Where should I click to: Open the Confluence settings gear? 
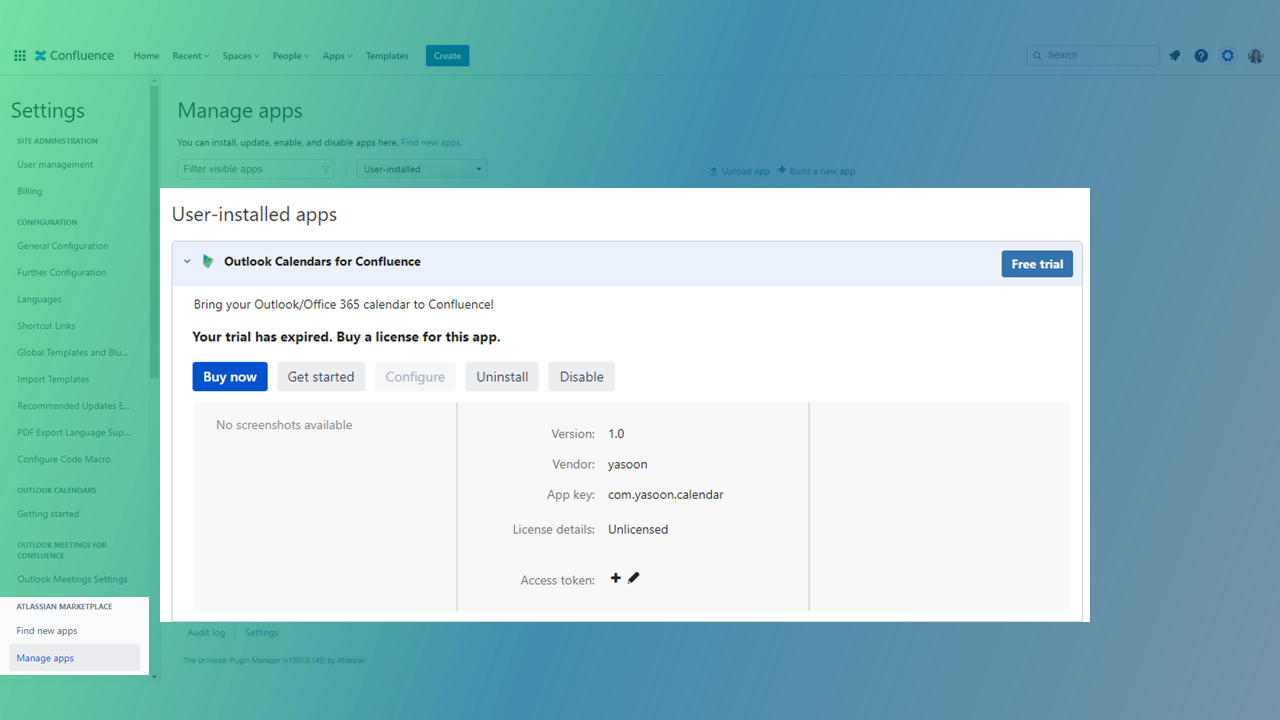coord(1228,55)
